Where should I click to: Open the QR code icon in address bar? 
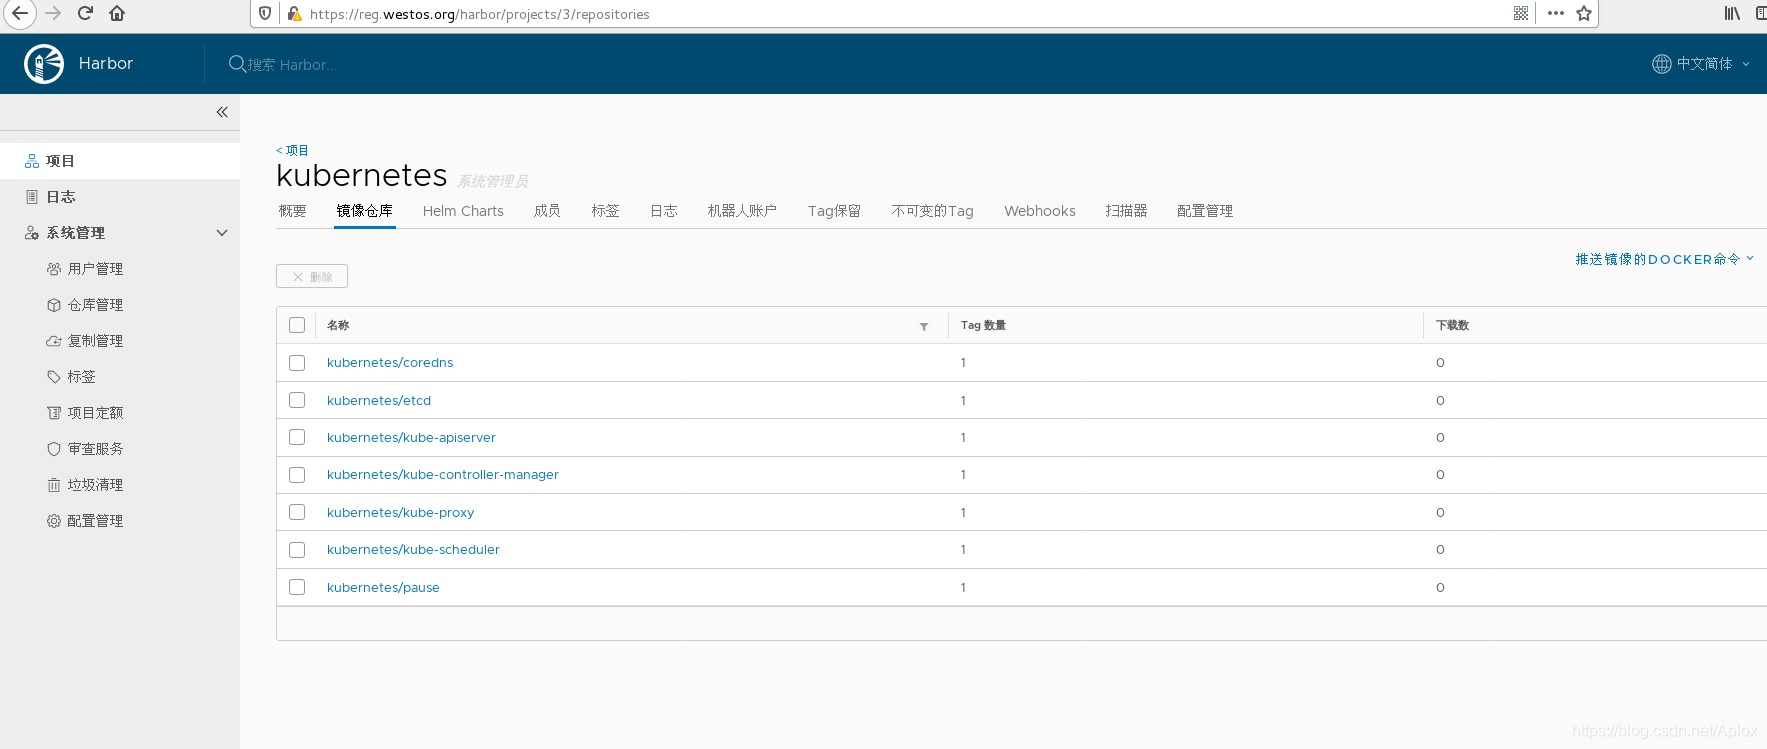(x=1521, y=13)
